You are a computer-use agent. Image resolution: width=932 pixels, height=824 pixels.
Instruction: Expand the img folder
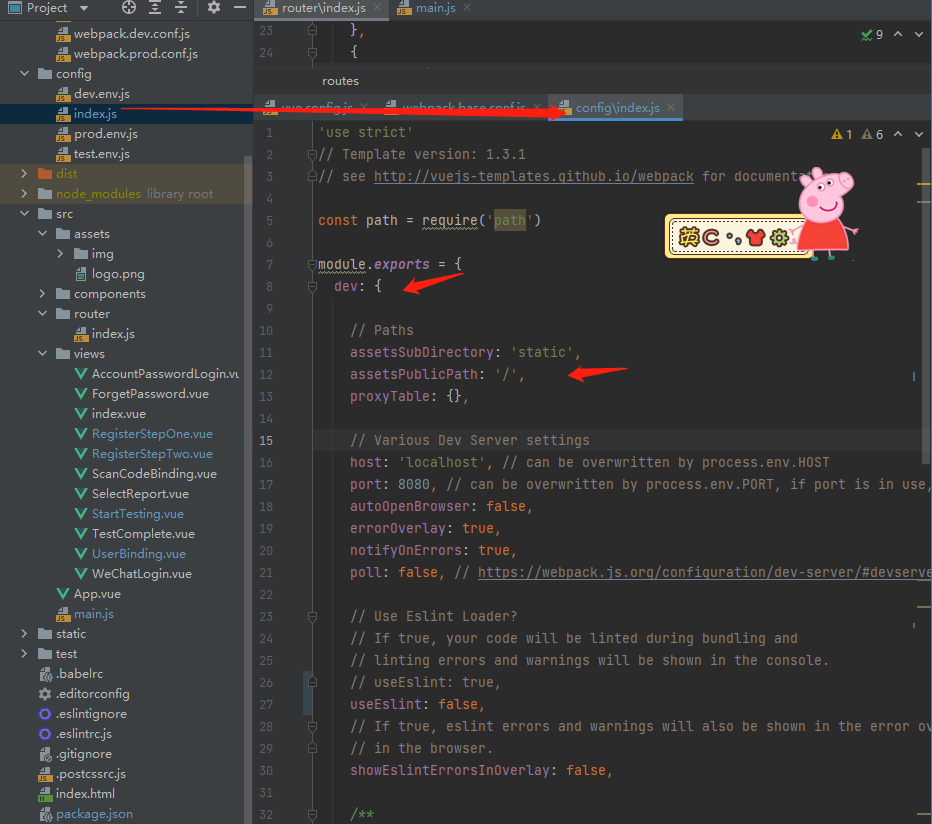60,254
